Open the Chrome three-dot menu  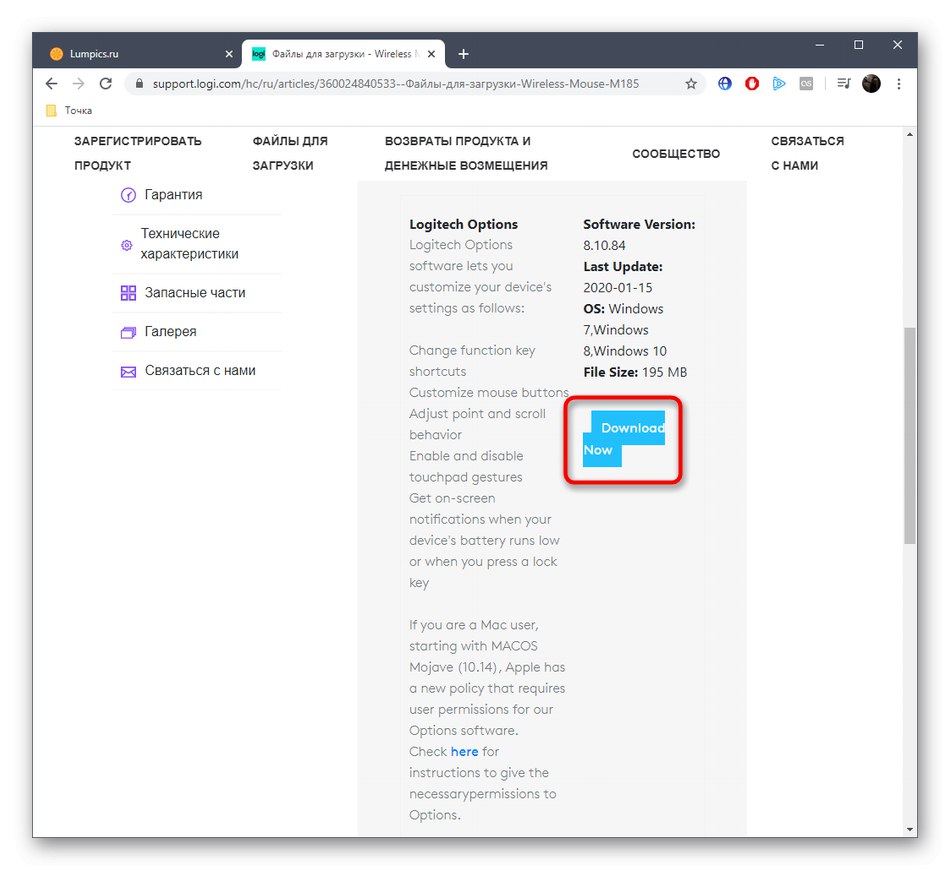pyautogui.click(x=897, y=84)
